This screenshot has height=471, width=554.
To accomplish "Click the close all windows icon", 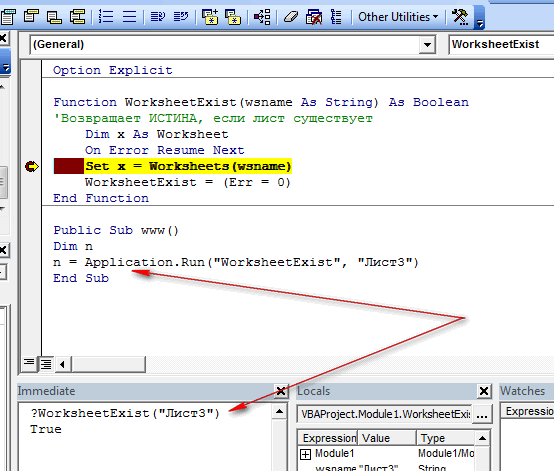I will click(x=314, y=17).
